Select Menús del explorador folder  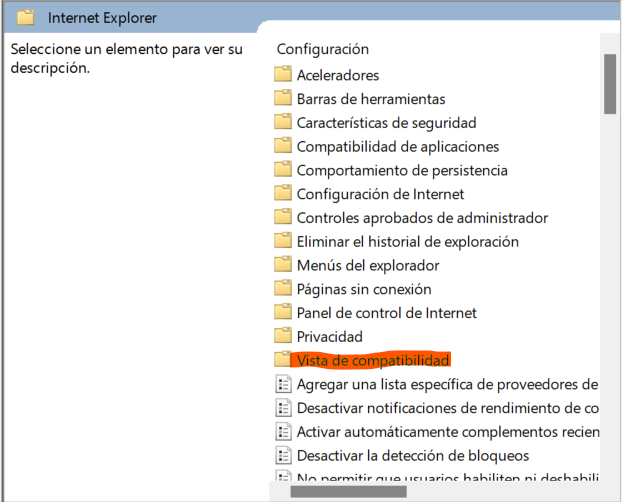tap(368, 266)
